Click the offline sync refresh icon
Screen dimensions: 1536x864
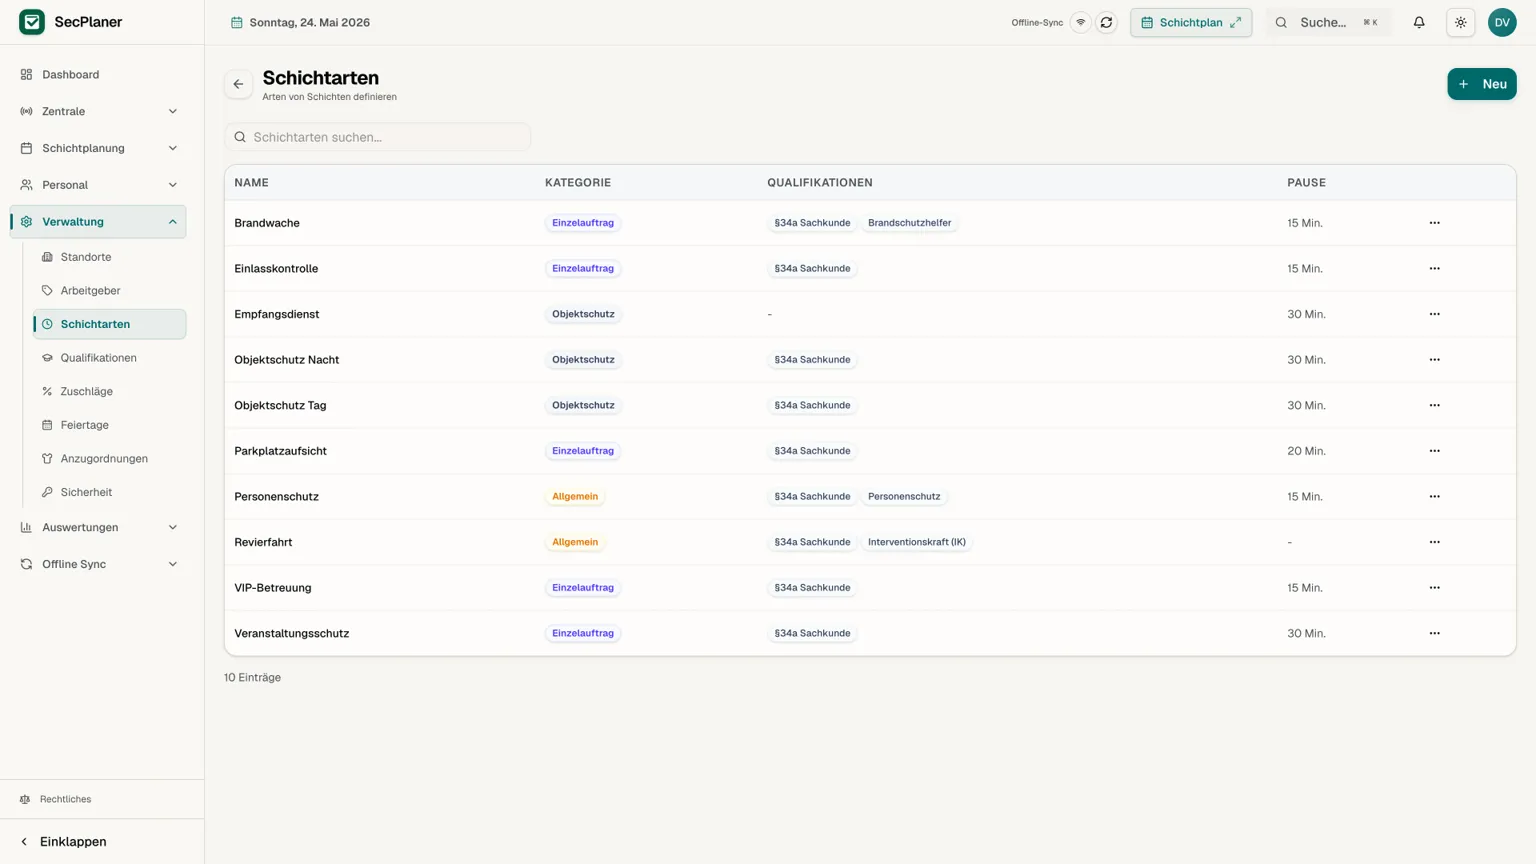pos(1106,22)
